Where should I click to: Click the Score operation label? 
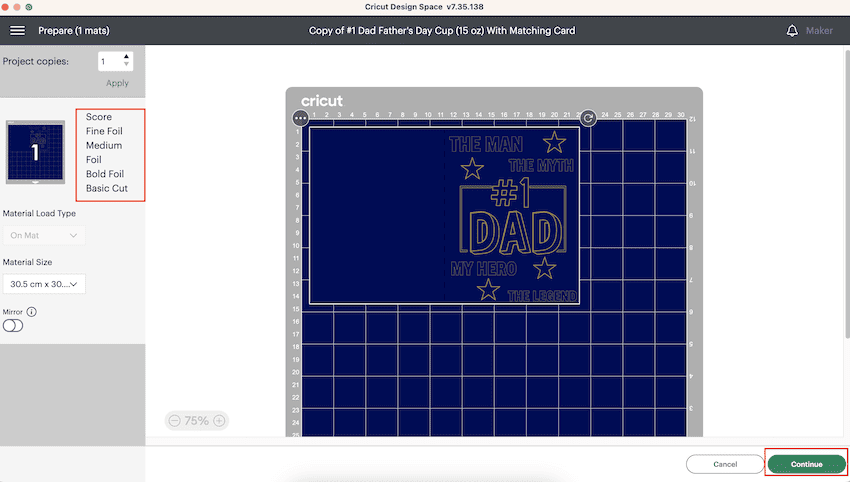(99, 117)
